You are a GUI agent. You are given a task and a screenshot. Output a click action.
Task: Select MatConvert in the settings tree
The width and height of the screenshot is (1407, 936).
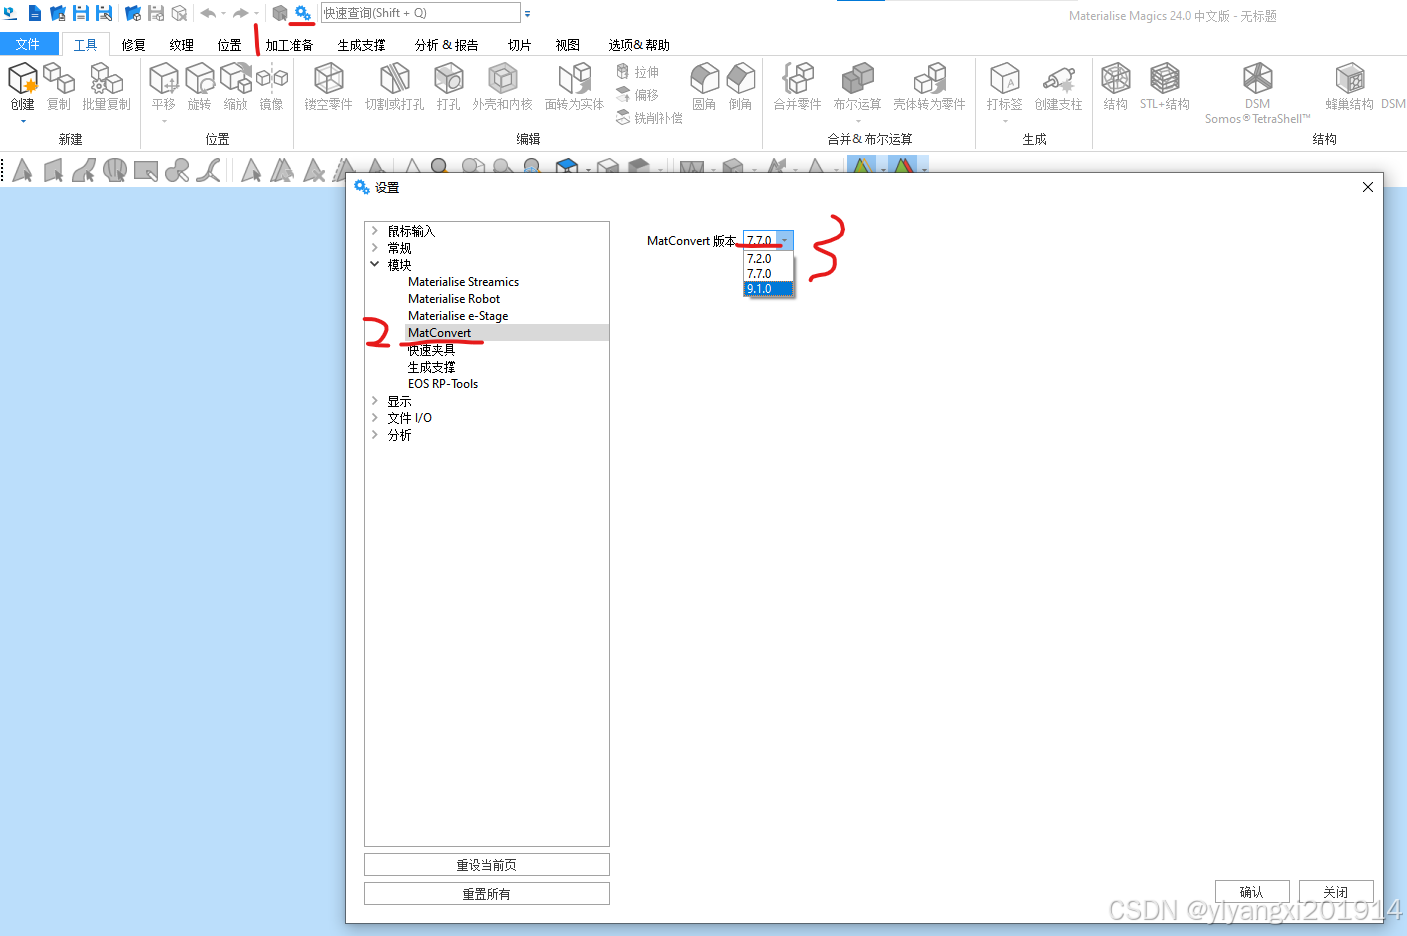[439, 333]
